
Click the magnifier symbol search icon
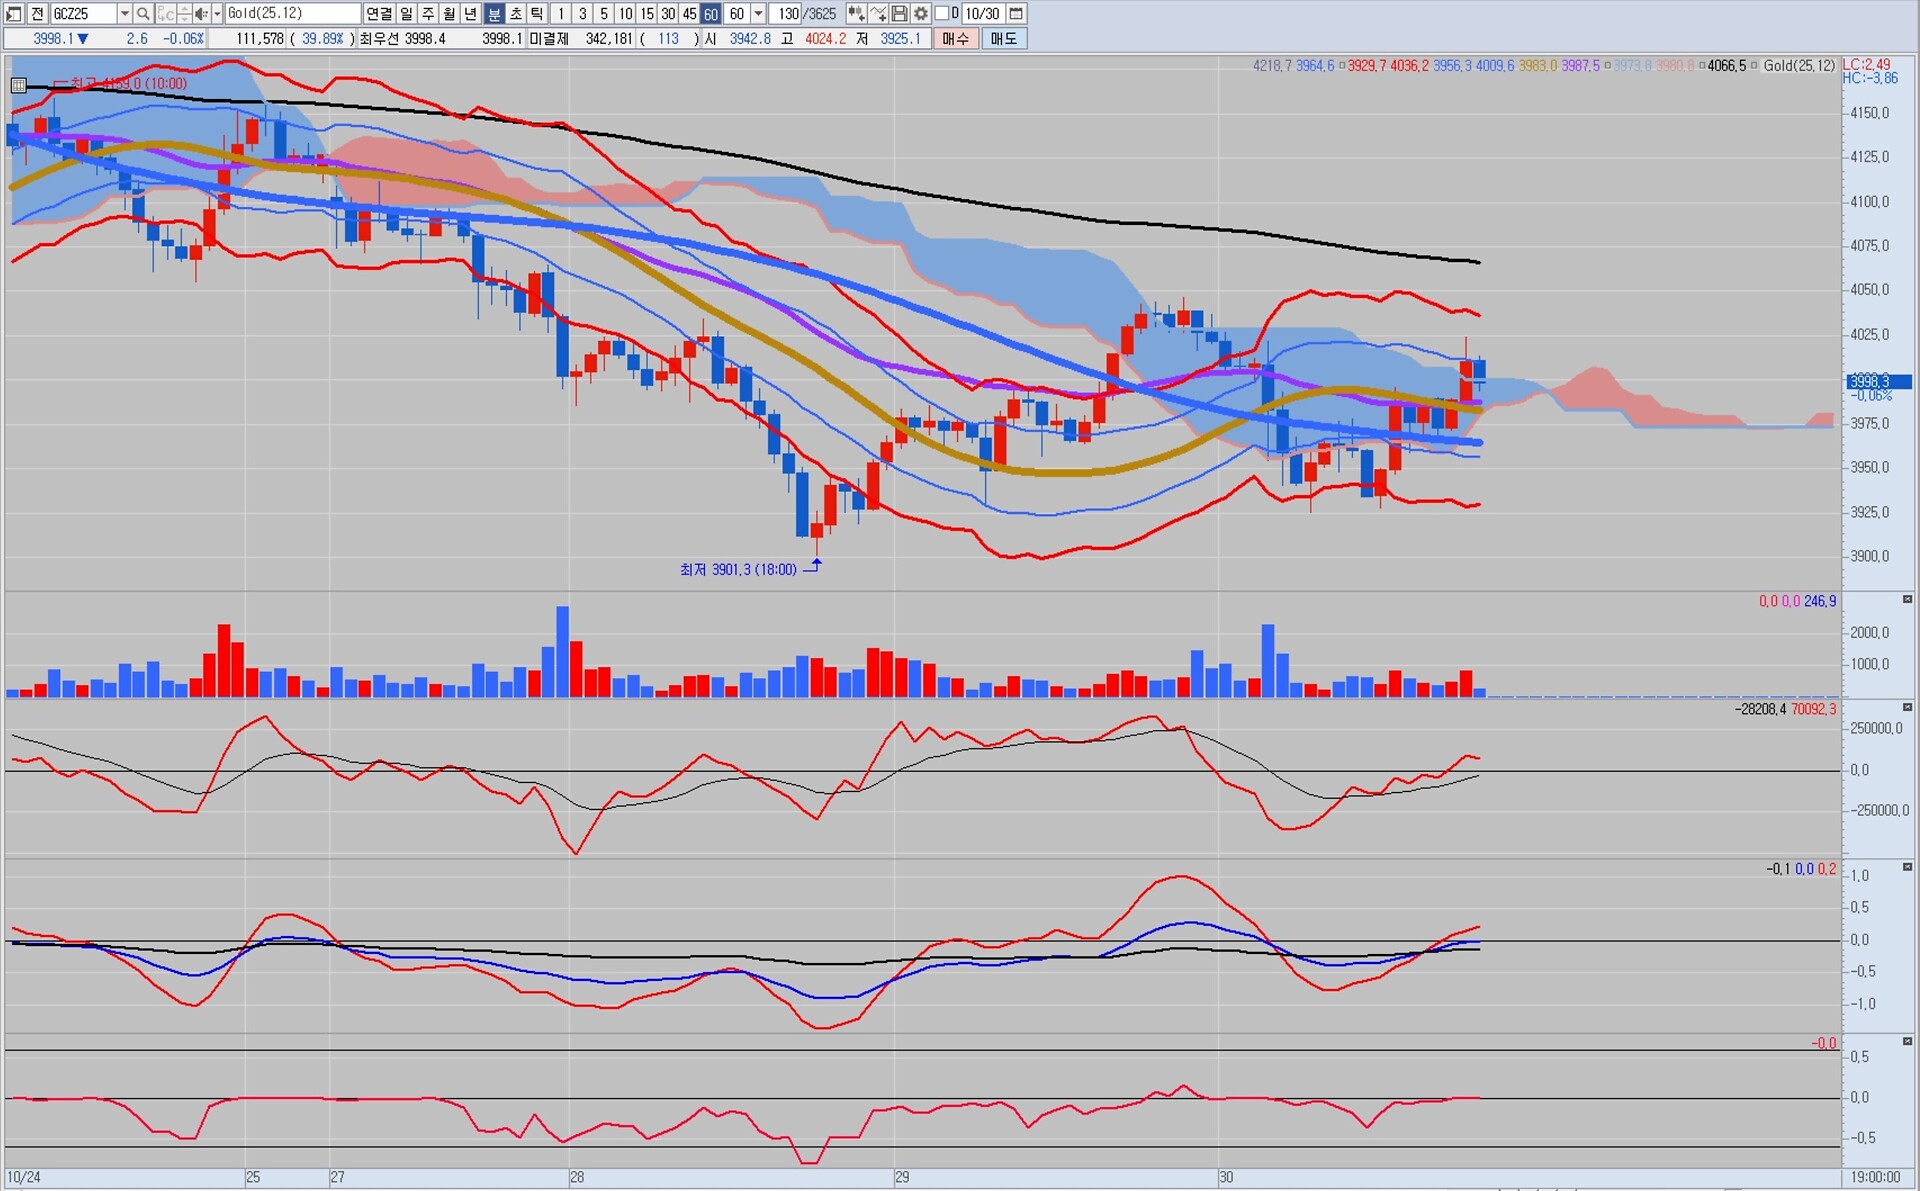pyautogui.click(x=143, y=13)
